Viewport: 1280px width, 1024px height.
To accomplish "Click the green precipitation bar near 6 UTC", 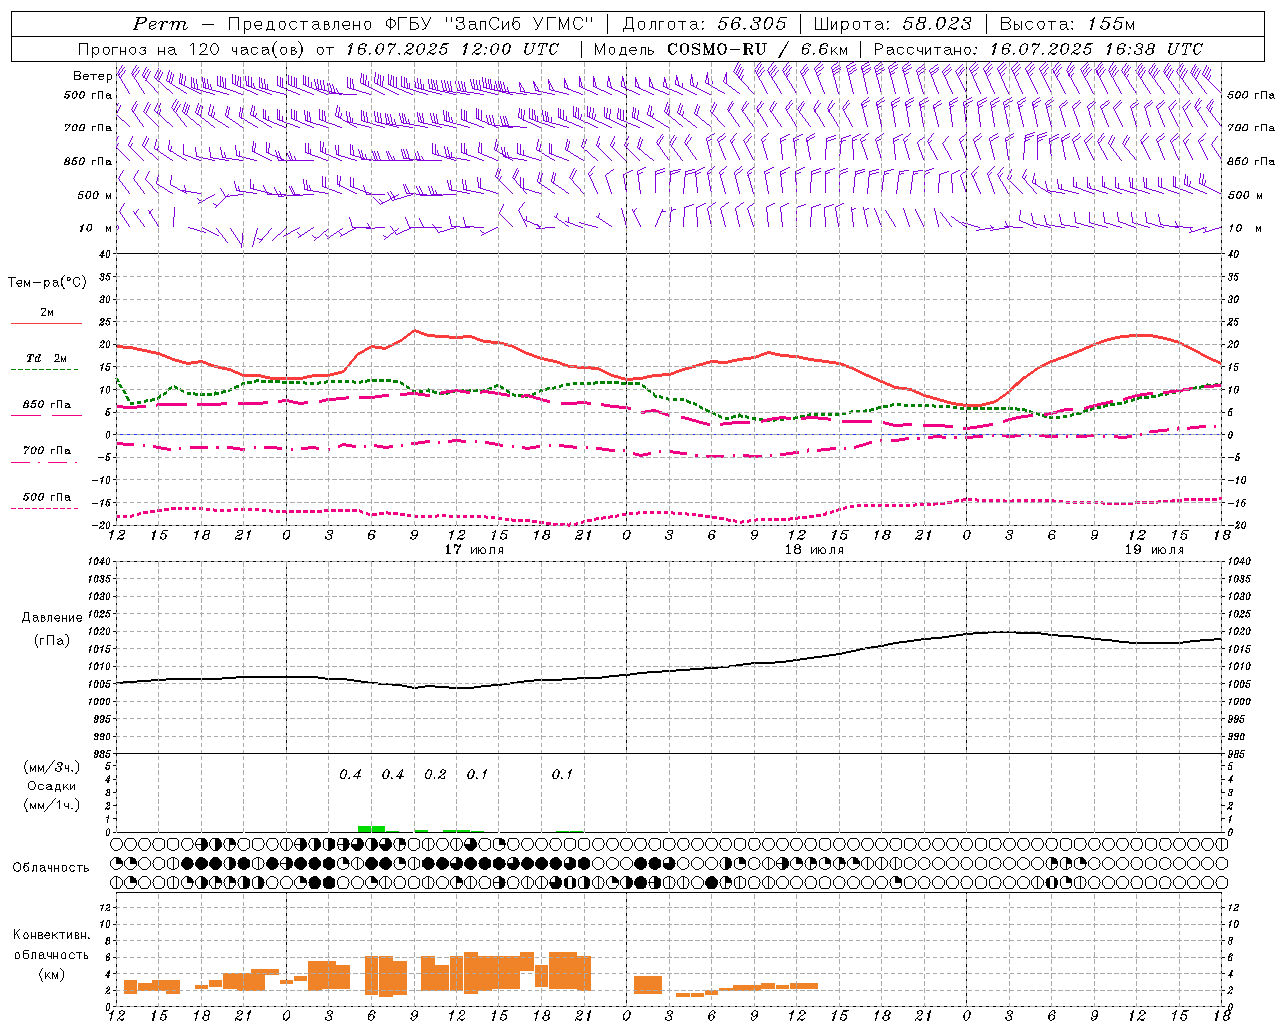I will (x=371, y=828).
